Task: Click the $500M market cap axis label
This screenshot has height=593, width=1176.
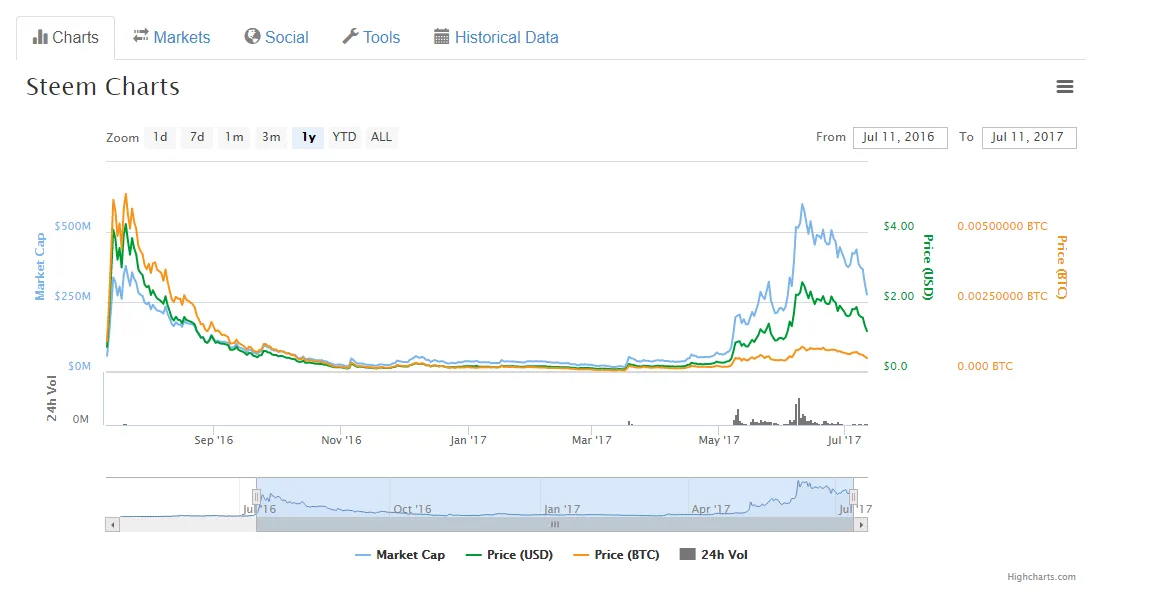Action: pyautogui.click(x=73, y=226)
